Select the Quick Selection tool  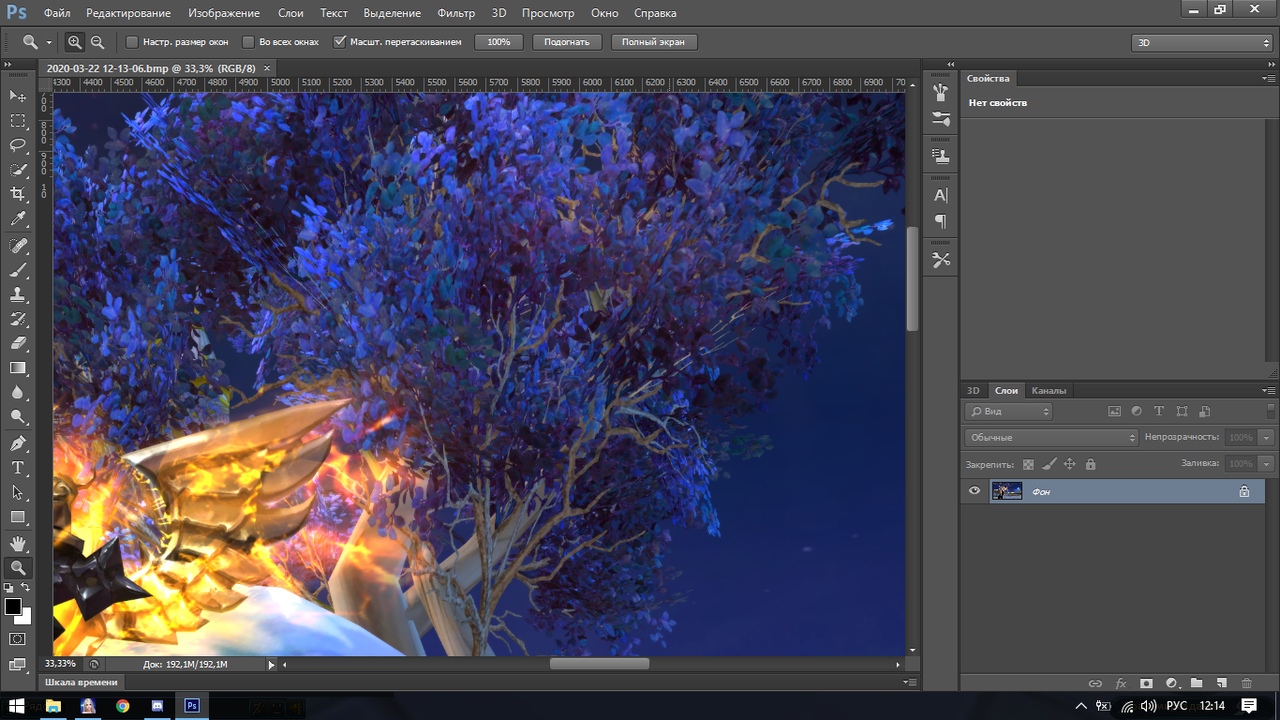pyautogui.click(x=18, y=170)
